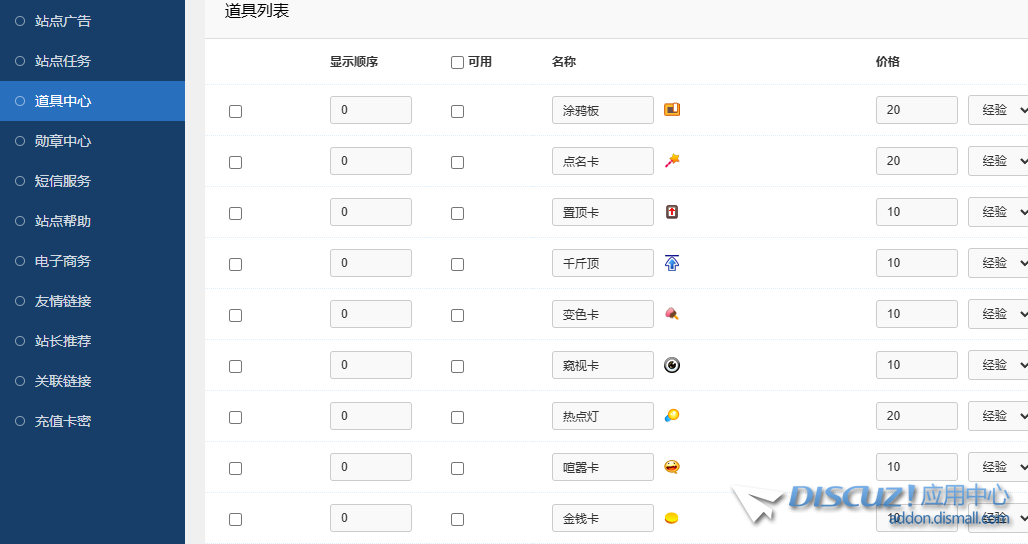Navigate to 电子商务 in the sidebar
Viewport: 1028px width, 544px height.
point(63,261)
